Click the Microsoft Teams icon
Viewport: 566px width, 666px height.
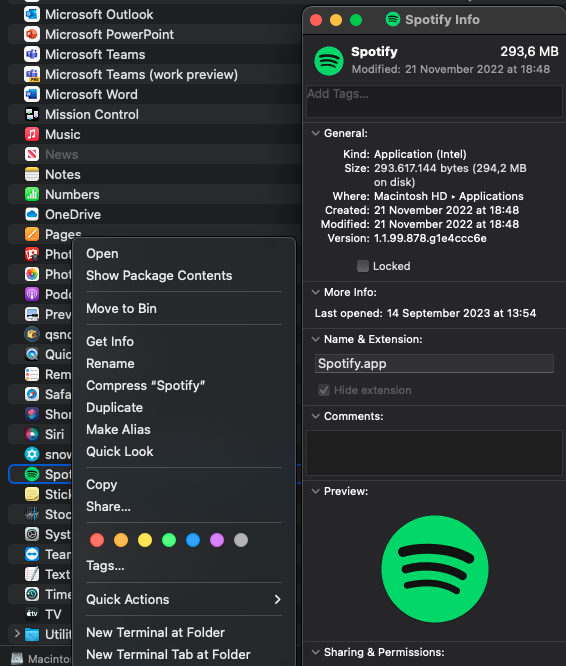32,54
